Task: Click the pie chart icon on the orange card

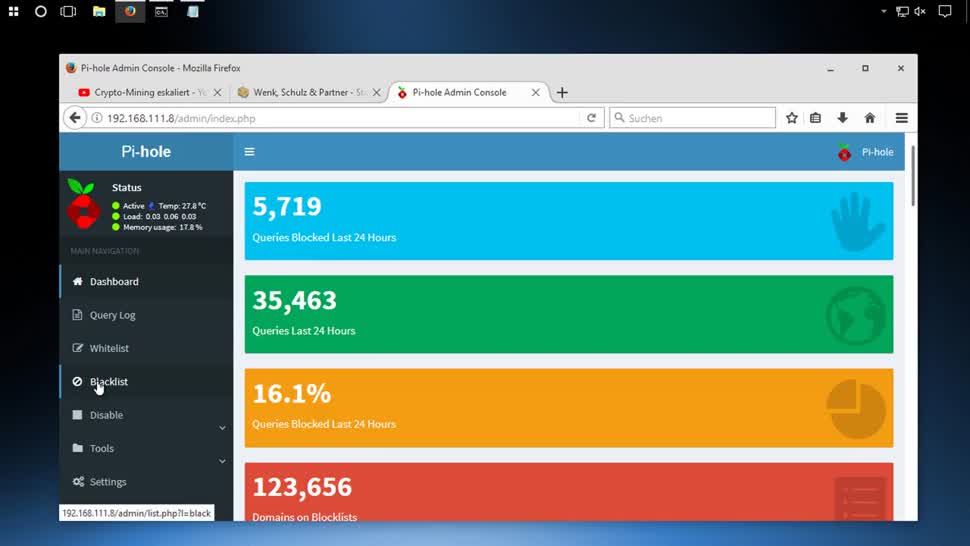Action: coord(856,409)
